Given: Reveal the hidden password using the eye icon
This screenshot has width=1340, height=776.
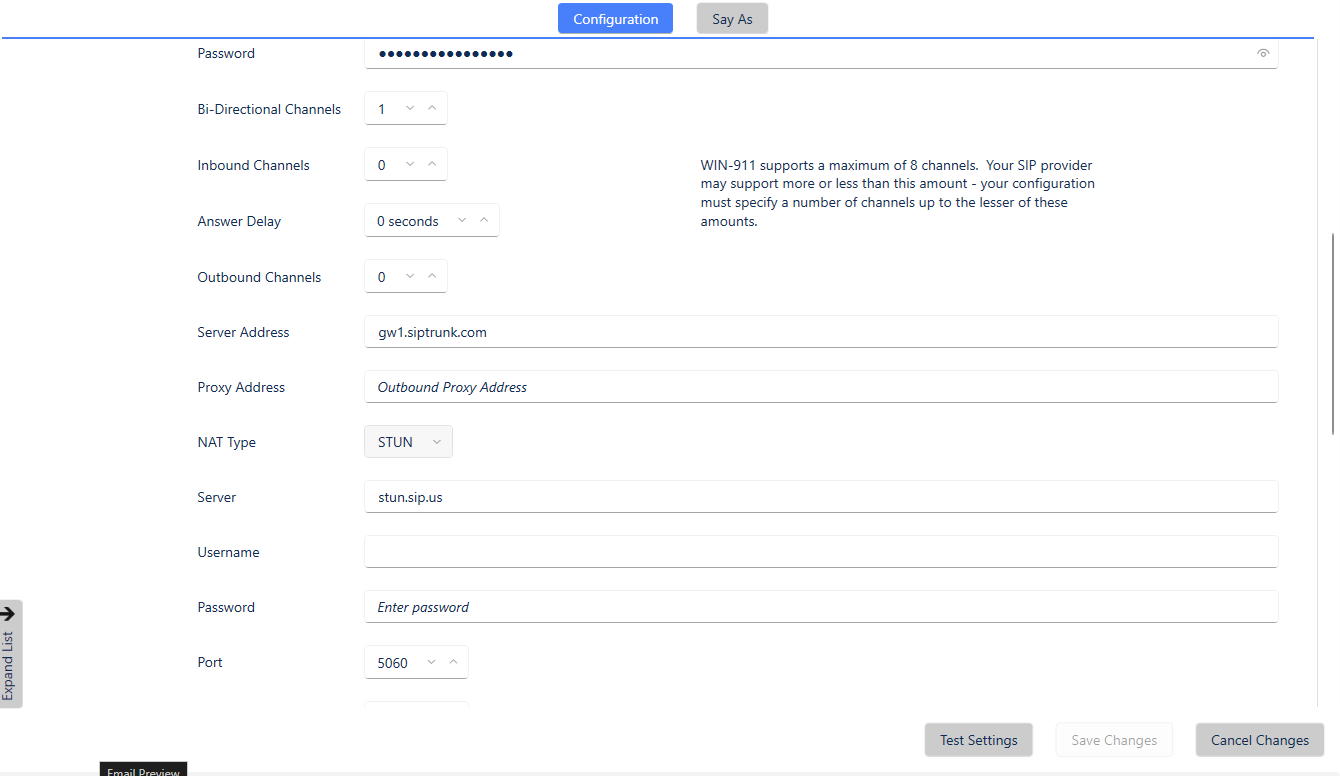Looking at the screenshot, I should [1262, 53].
